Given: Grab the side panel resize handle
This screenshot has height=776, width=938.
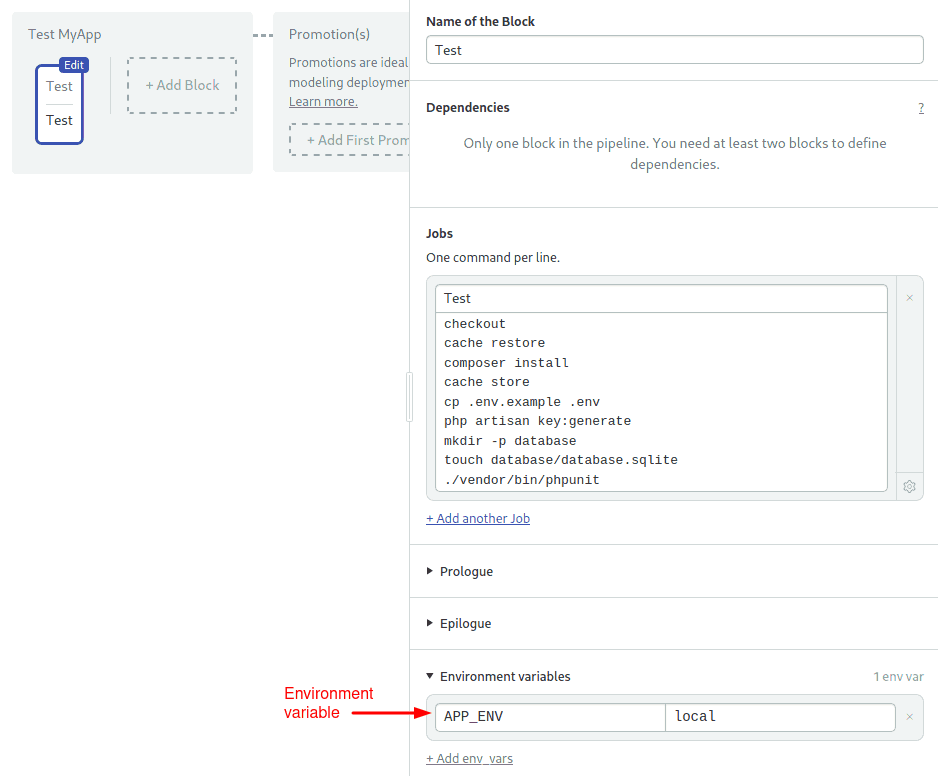Looking at the screenshot, I should pyautogui.click(x=409, y=397).
